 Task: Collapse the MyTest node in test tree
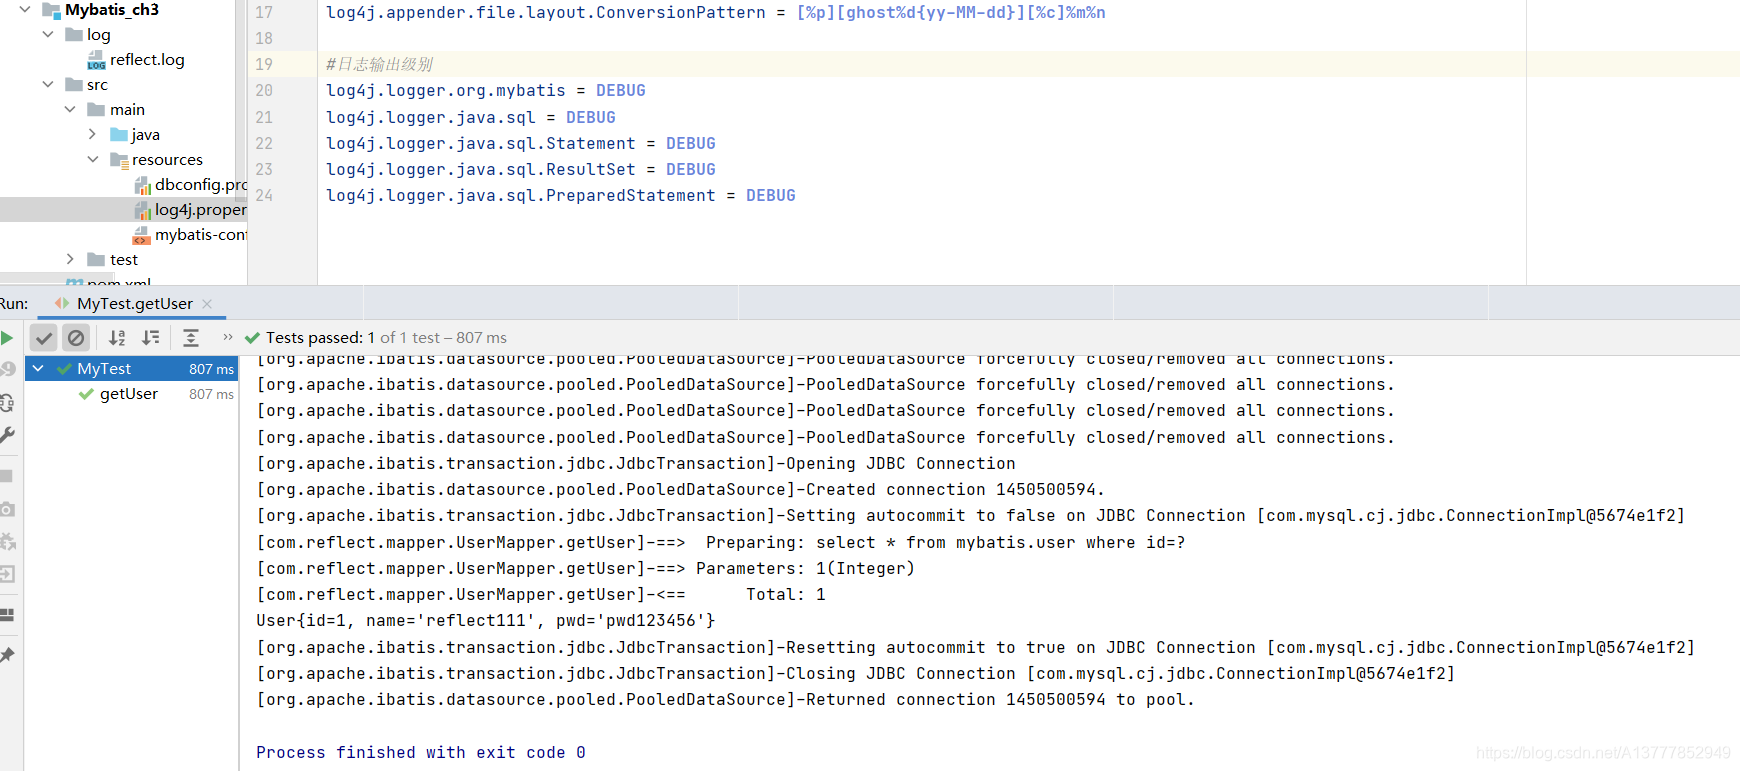coord(38,369)
